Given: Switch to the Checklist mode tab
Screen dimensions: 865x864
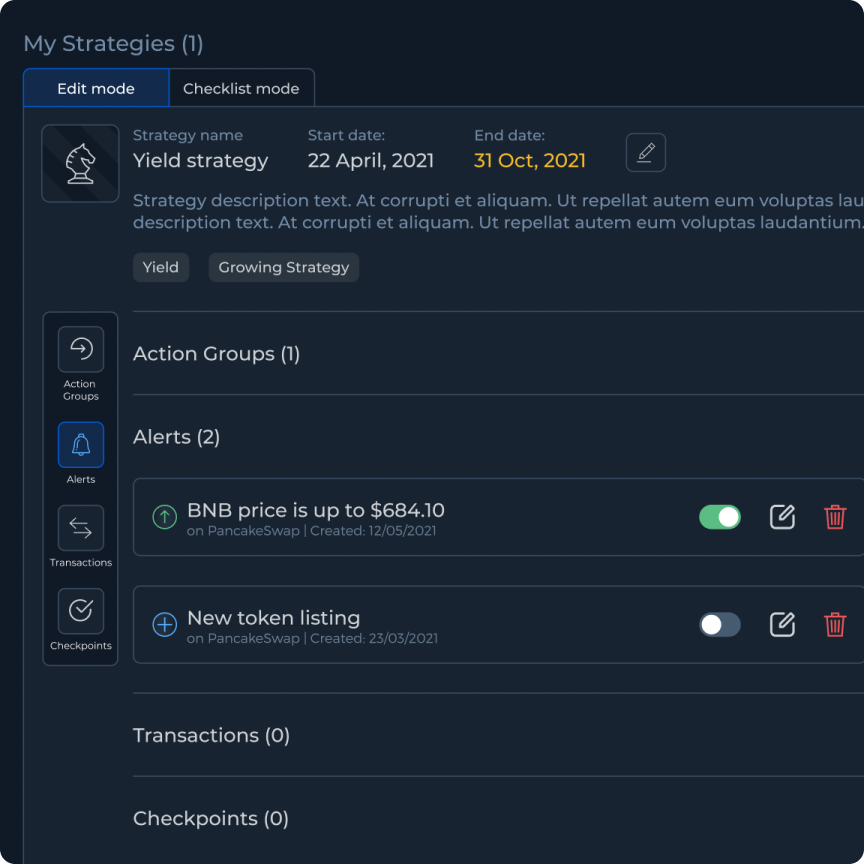Looking at the screenshot, I should pos(241,88).
